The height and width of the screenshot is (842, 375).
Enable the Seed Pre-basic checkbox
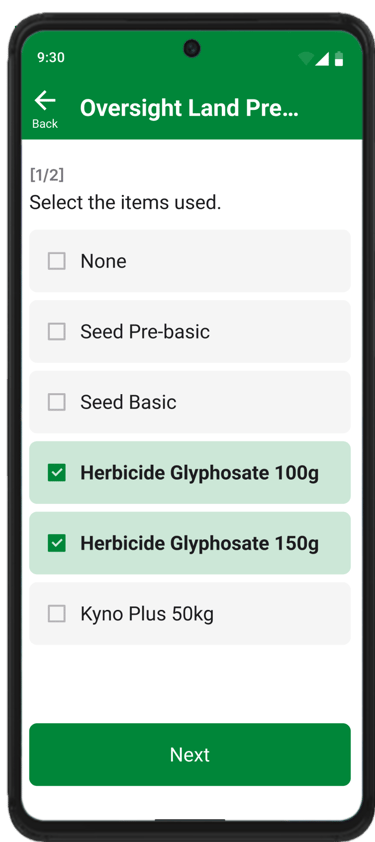(x=56, y=331)
